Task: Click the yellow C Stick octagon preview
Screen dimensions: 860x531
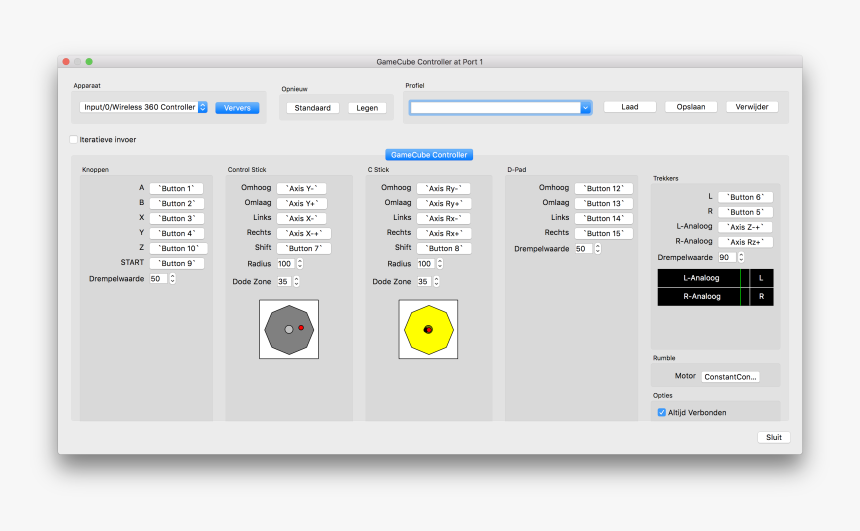Action: [x=428, y=329]
